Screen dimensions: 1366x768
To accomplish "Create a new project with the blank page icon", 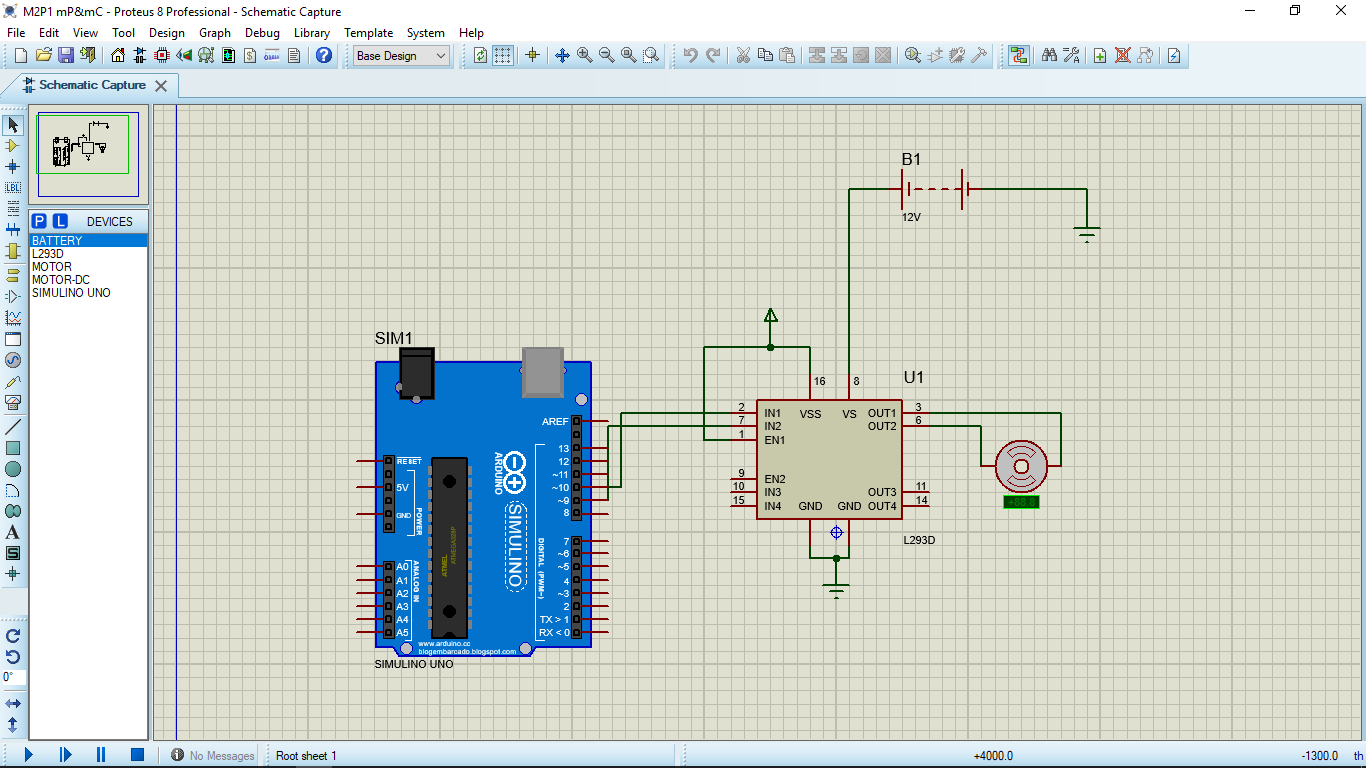I will click(x=21, y=56).
